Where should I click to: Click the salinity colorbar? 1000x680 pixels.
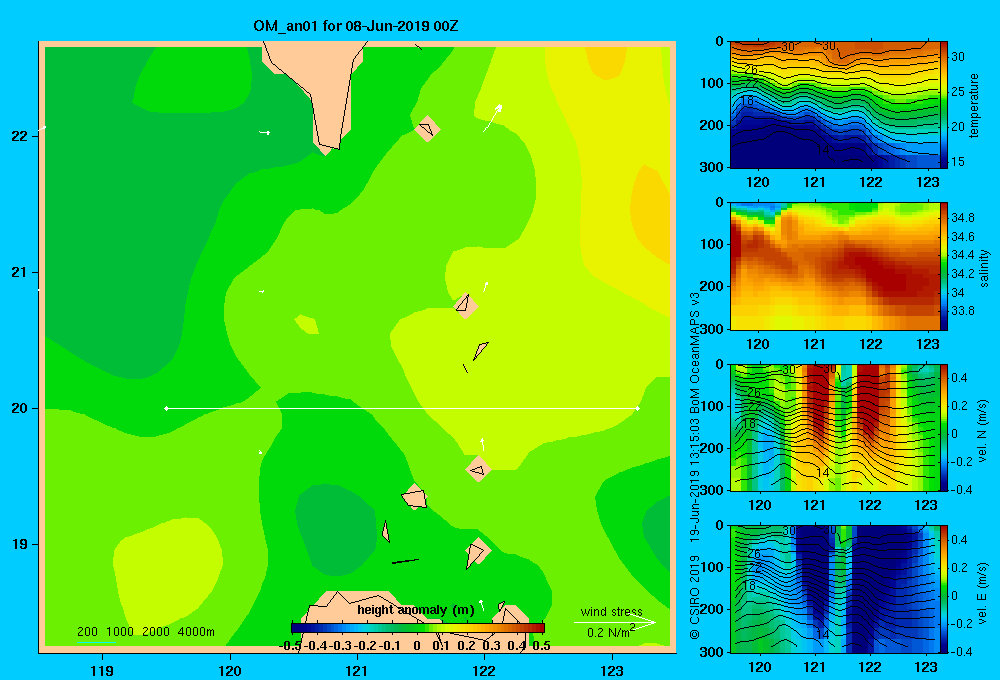pyautogui.click(x=944, y=266)
